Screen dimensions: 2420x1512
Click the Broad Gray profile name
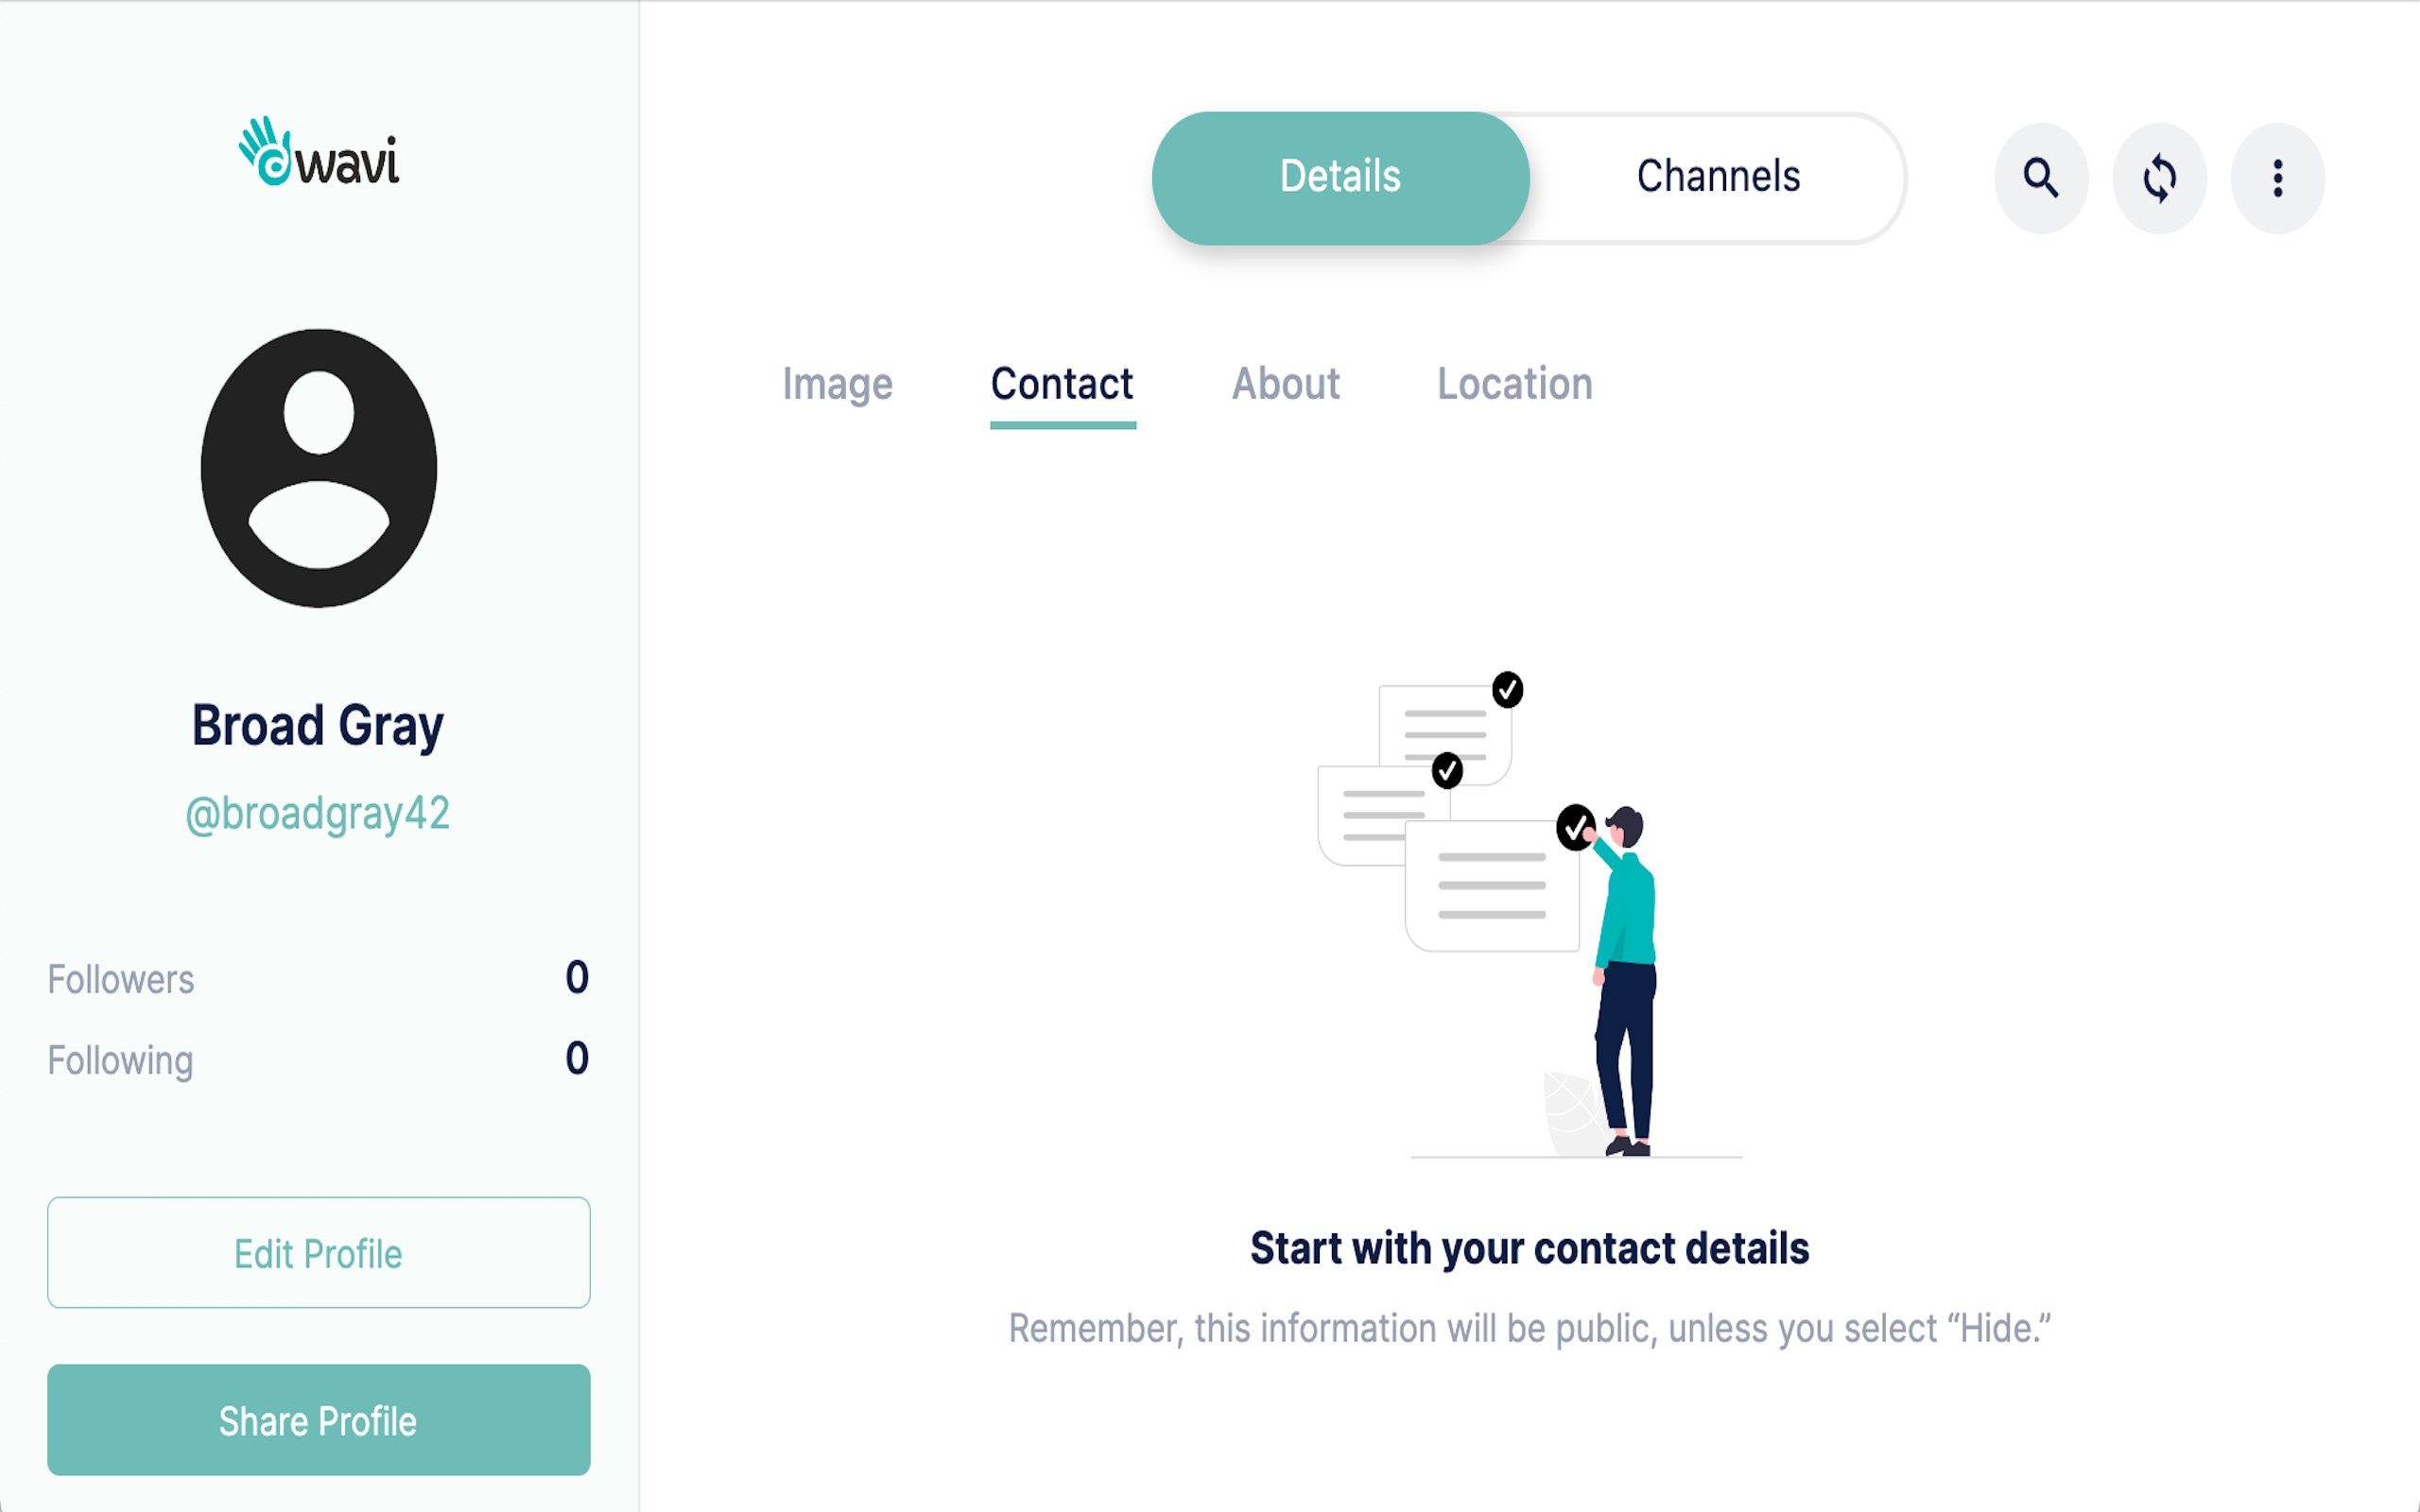318,725
